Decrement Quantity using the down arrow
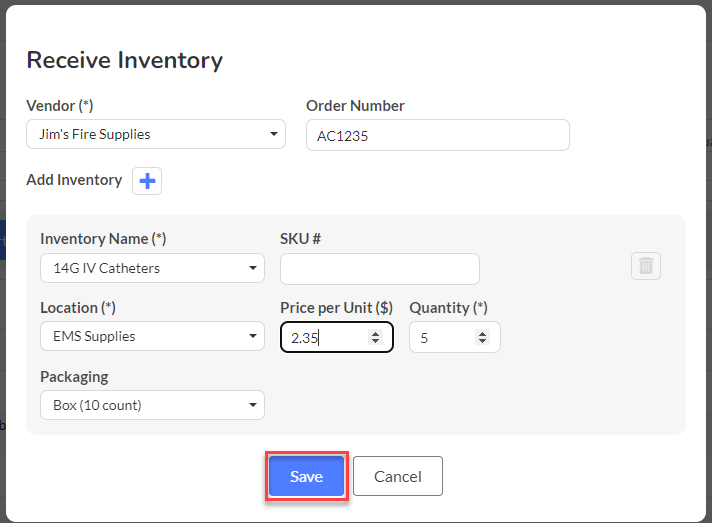This screenshot has width=712, height=523. (482, 341)
